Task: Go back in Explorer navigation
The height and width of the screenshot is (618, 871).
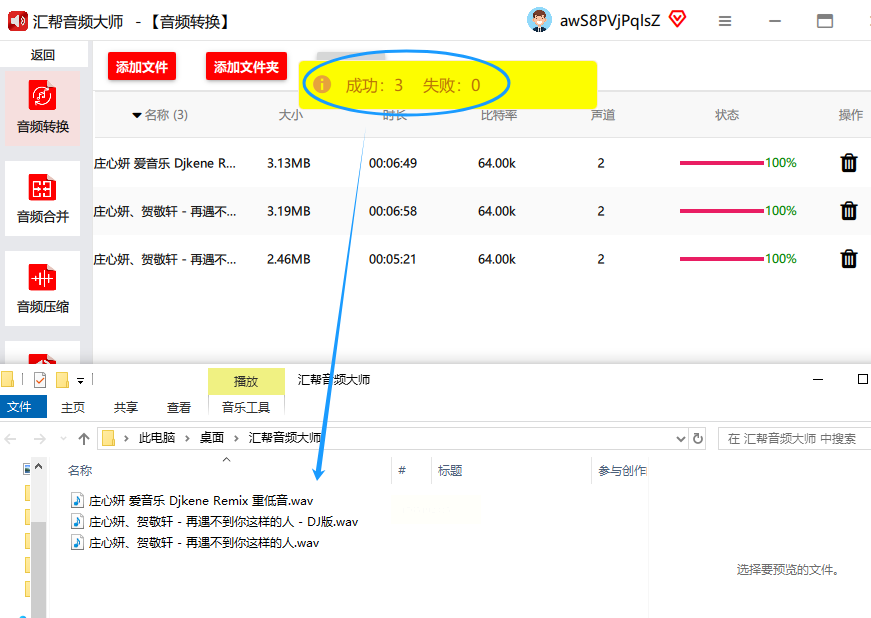Action: pyautogui.click(x=11, y=439)
